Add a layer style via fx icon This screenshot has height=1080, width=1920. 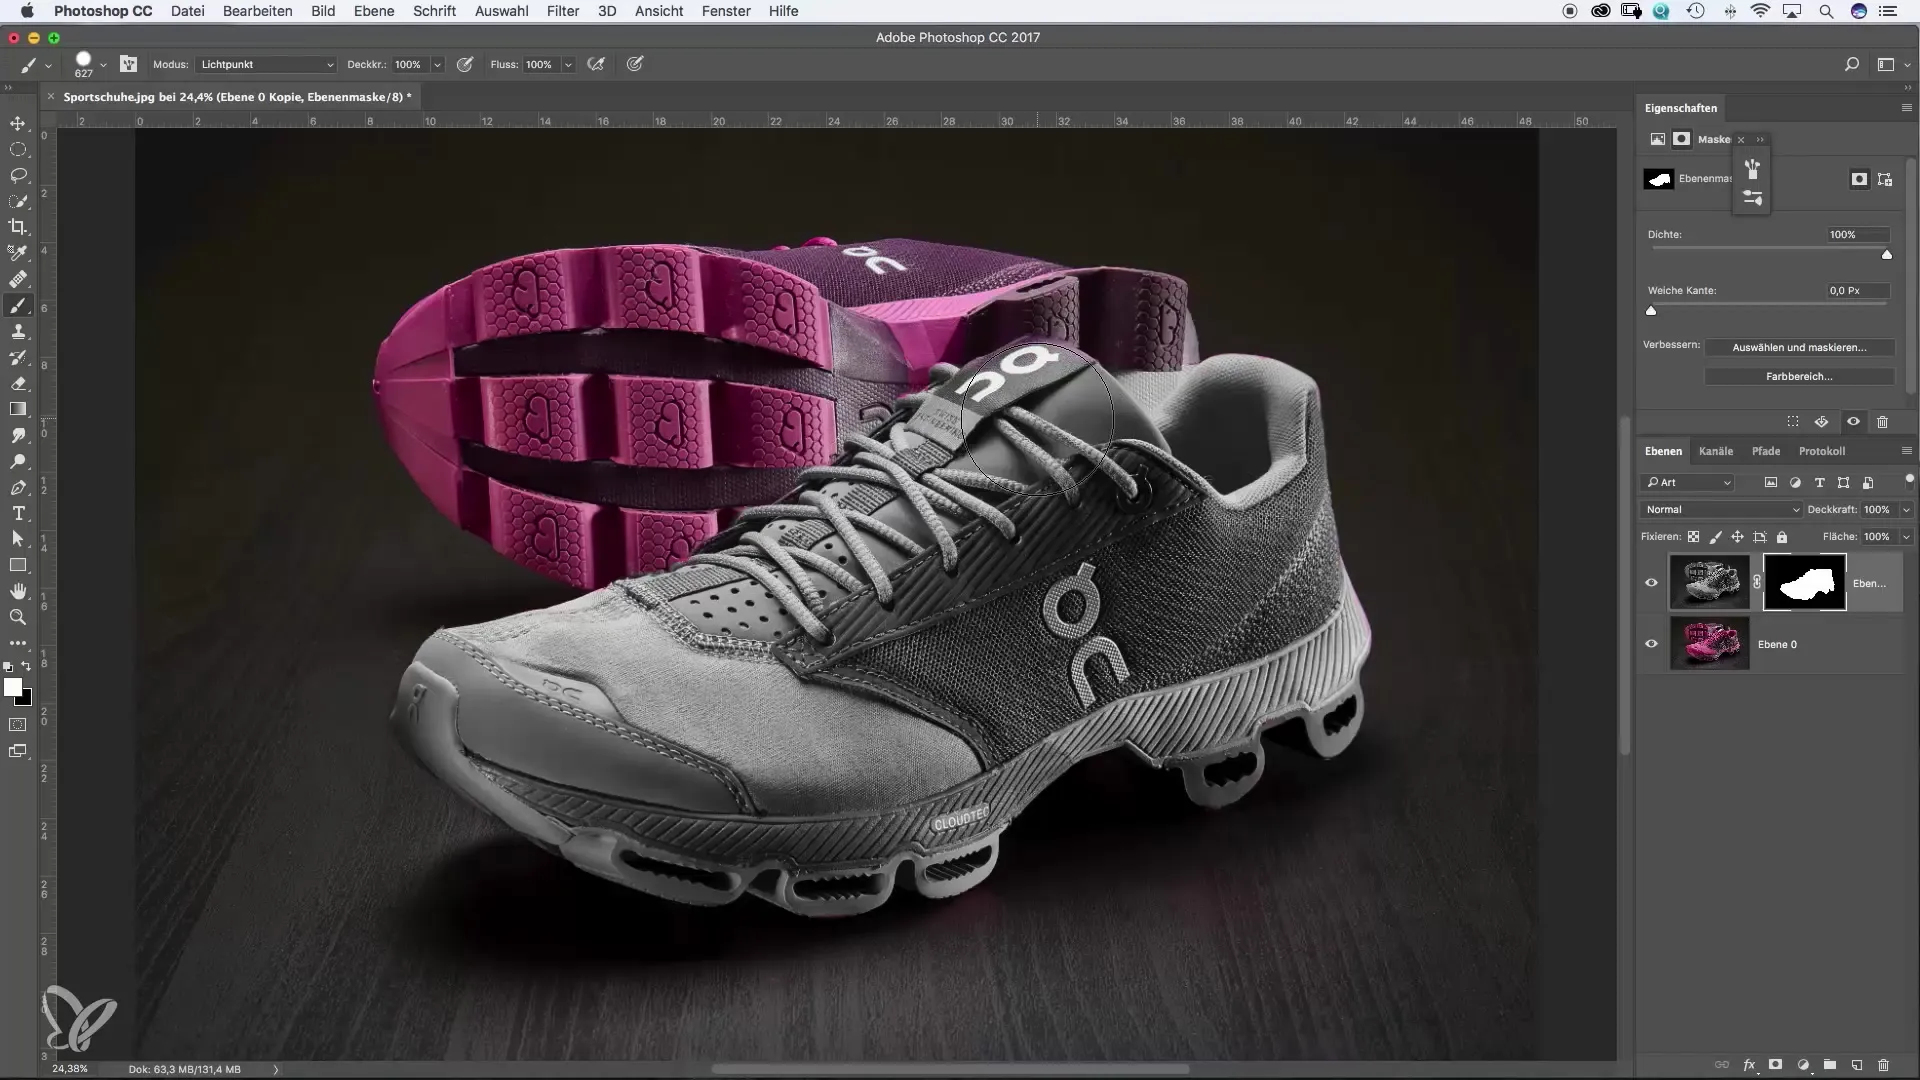coord(1749,1065)
